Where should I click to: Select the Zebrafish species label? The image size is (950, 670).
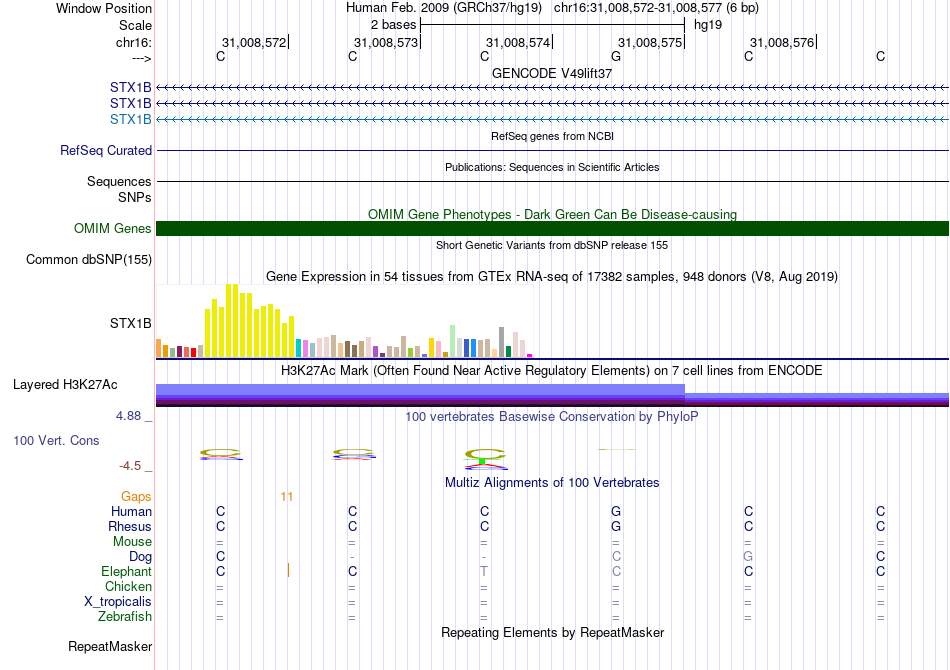(x=125, y=617)
